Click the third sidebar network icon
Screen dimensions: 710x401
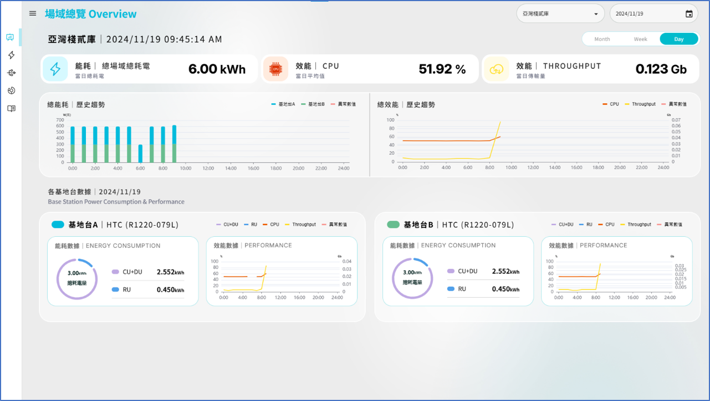pyautogui.click(x=11, y=73)
